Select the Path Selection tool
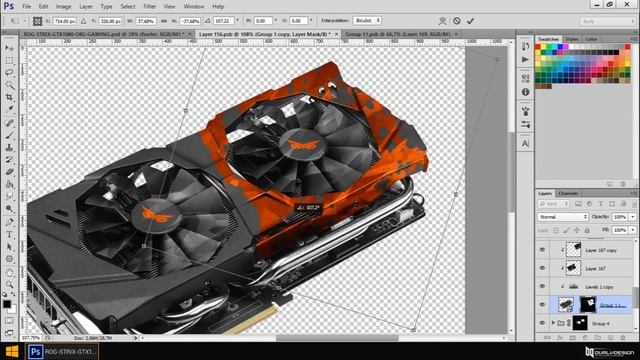The image size is (640, 360). (x=9, y=247)
